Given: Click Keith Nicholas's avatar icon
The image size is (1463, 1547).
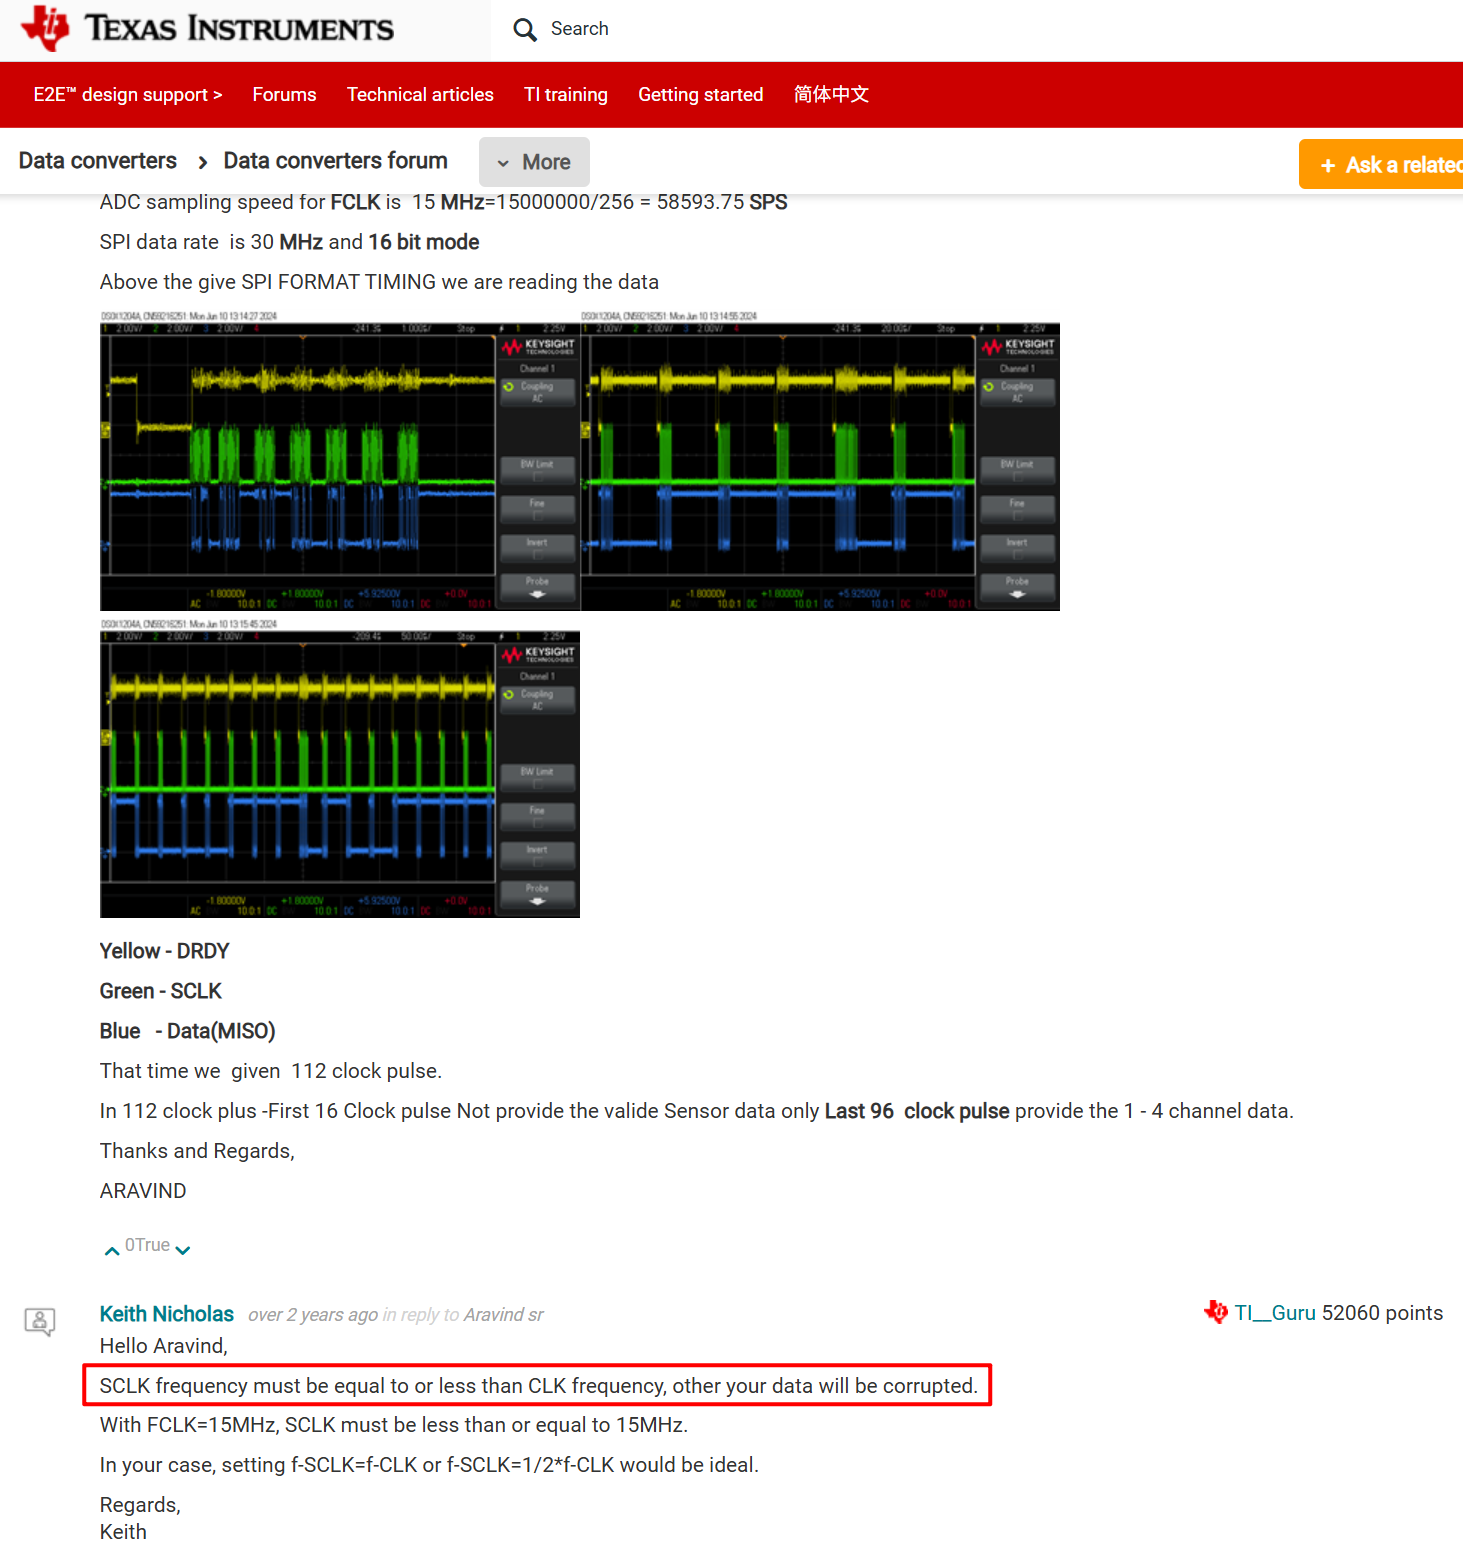Looking at the screenshot, I should pyautogui.click(x=40, y=1321).
